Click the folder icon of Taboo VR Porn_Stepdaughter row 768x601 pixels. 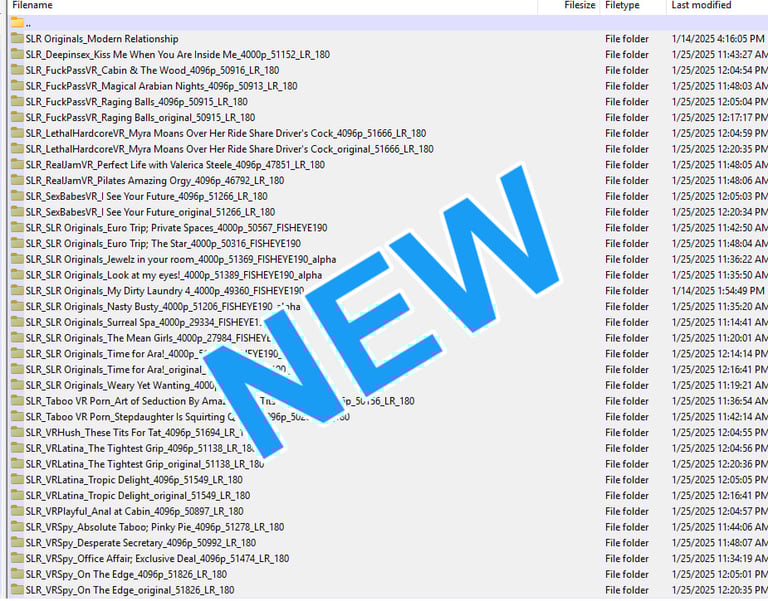(x=18, y=416)
